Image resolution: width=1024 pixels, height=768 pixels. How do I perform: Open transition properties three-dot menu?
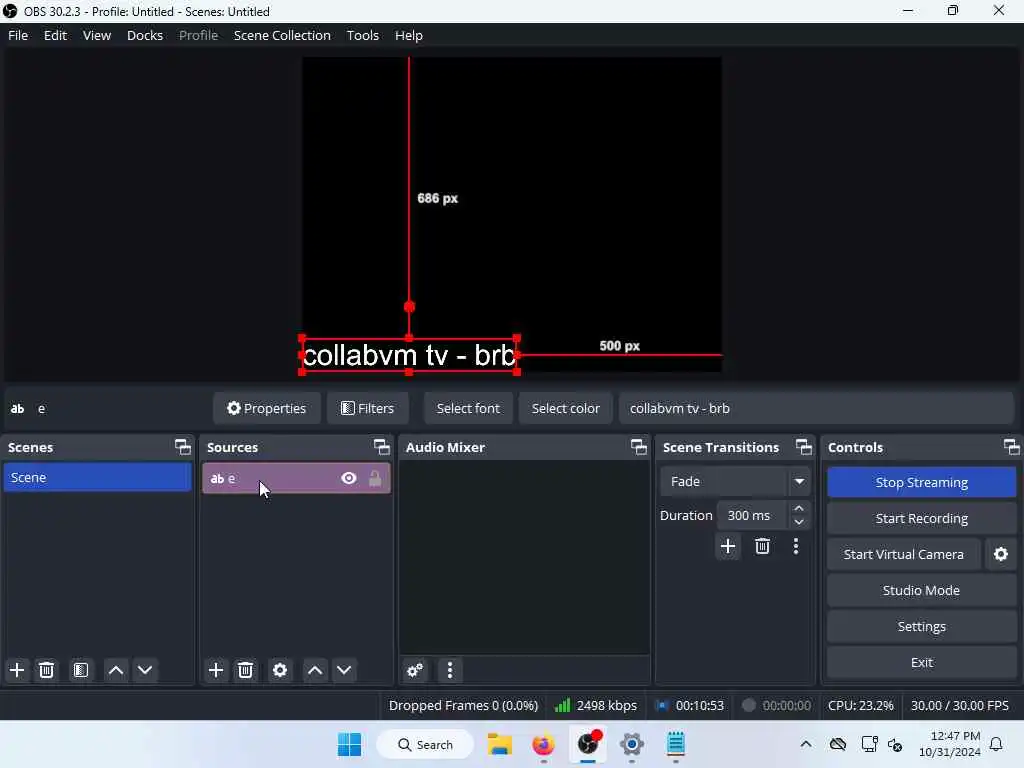click(795, 546)
